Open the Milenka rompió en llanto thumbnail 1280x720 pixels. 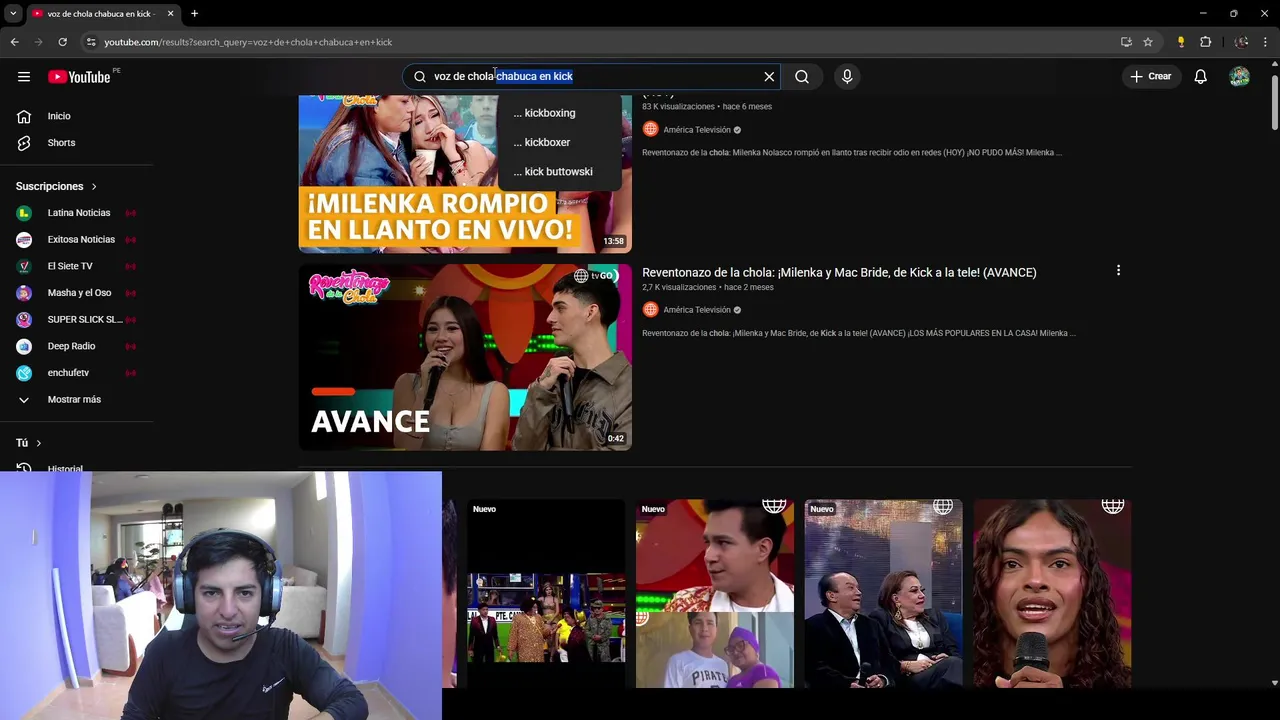(465, 174)
